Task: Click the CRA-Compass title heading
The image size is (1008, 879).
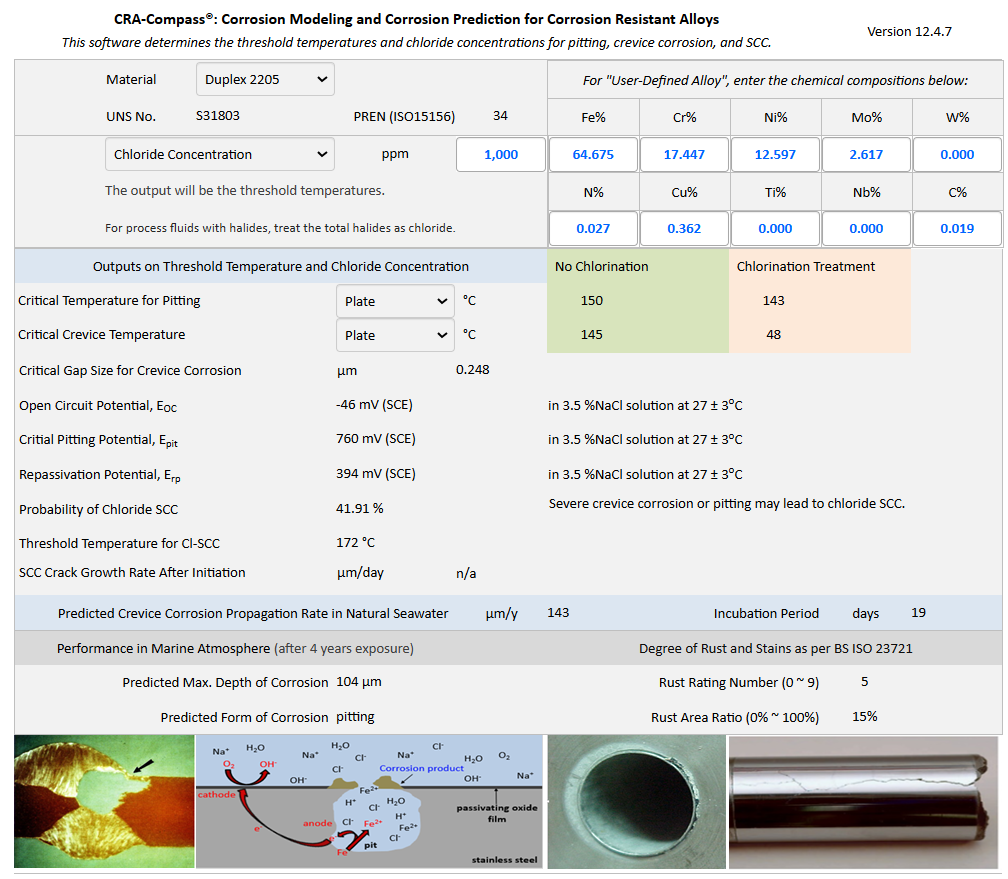Action: click(417, 19)
